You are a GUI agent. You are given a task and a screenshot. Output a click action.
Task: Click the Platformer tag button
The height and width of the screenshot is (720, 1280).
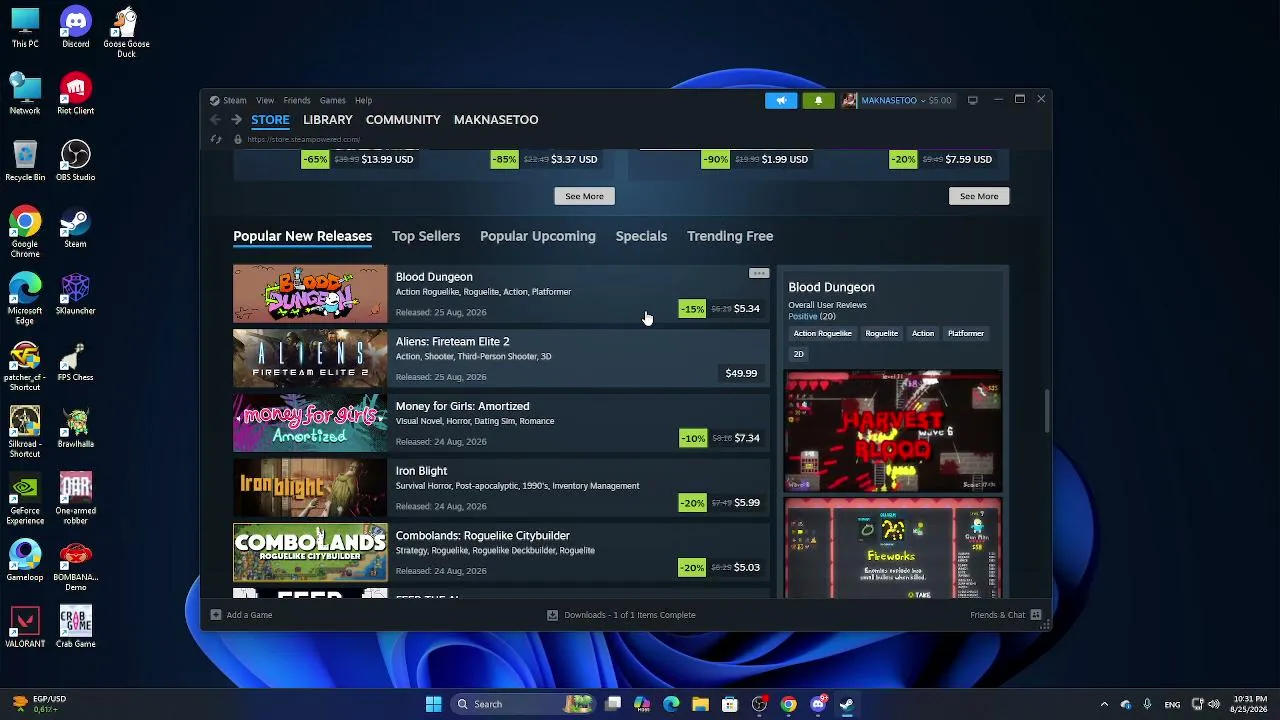(966, 334)
